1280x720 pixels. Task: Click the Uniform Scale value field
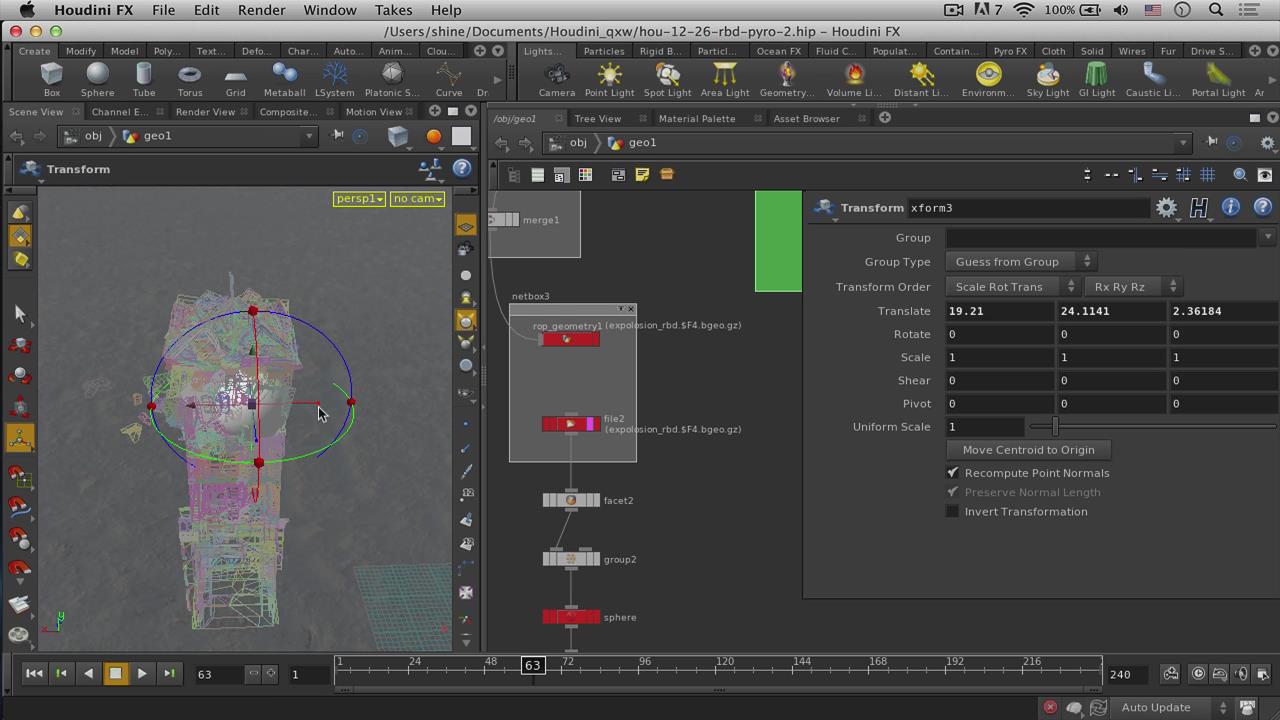tap(985, 427)
